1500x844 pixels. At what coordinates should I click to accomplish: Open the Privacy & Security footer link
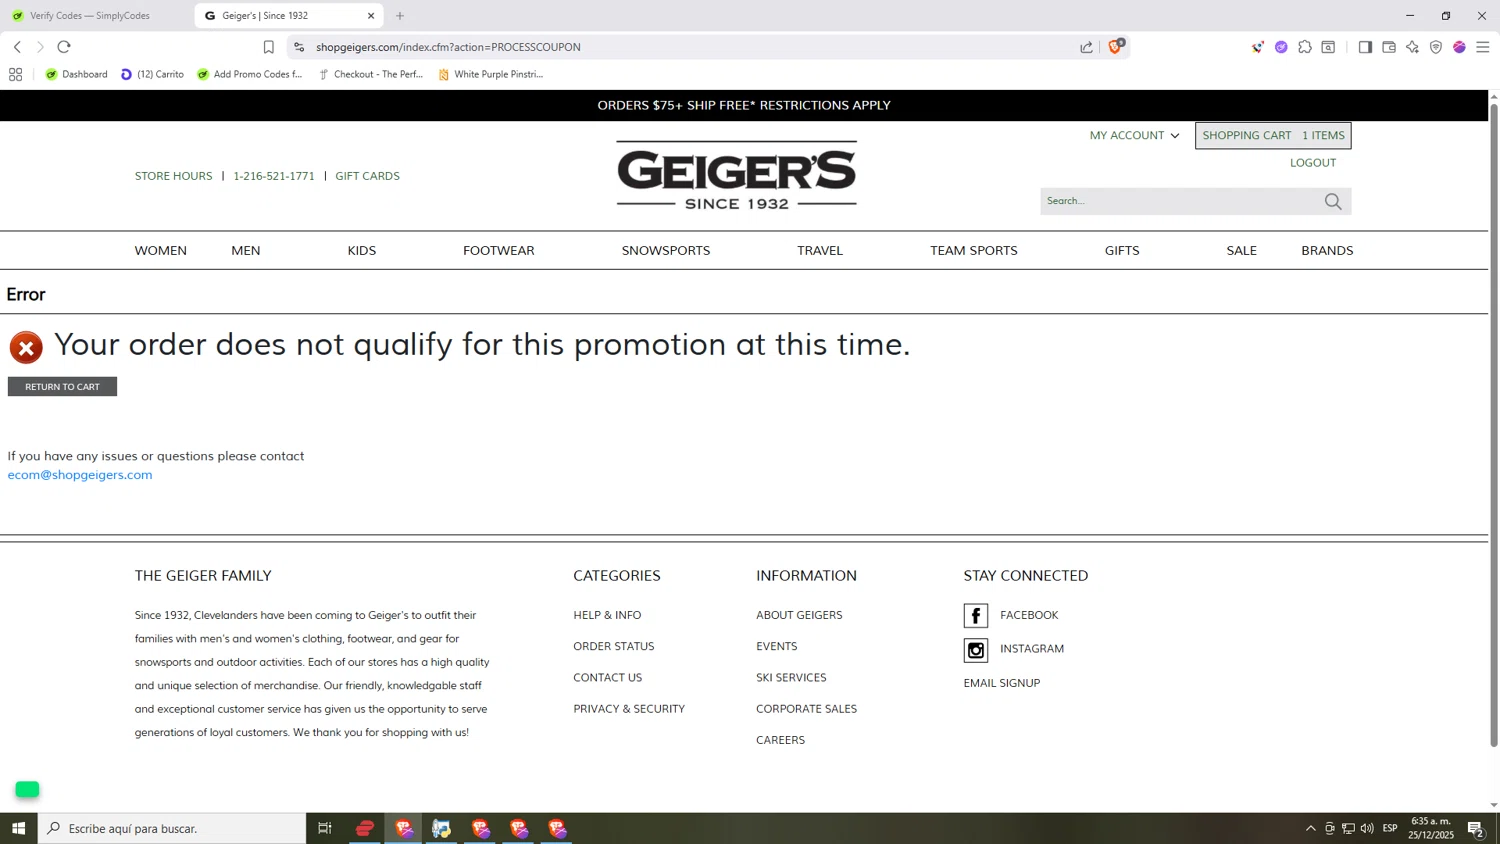[x=629, y=709]
